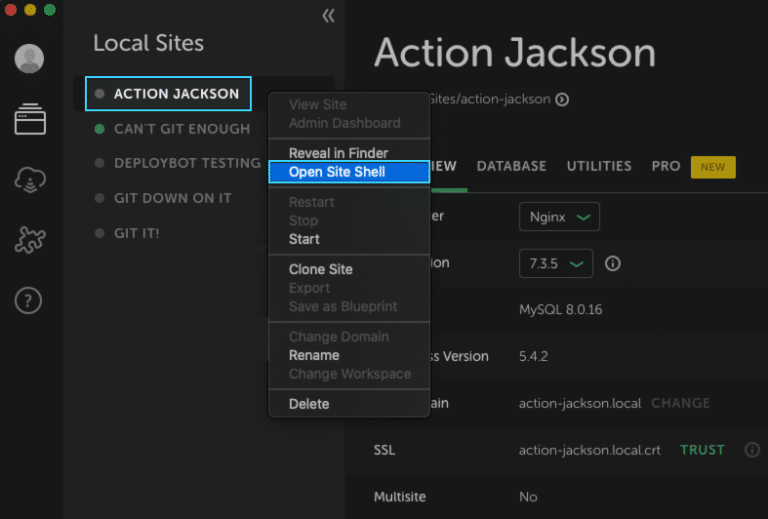
Task: Choose Delete from the context menu
Action: tap(308, 404)
